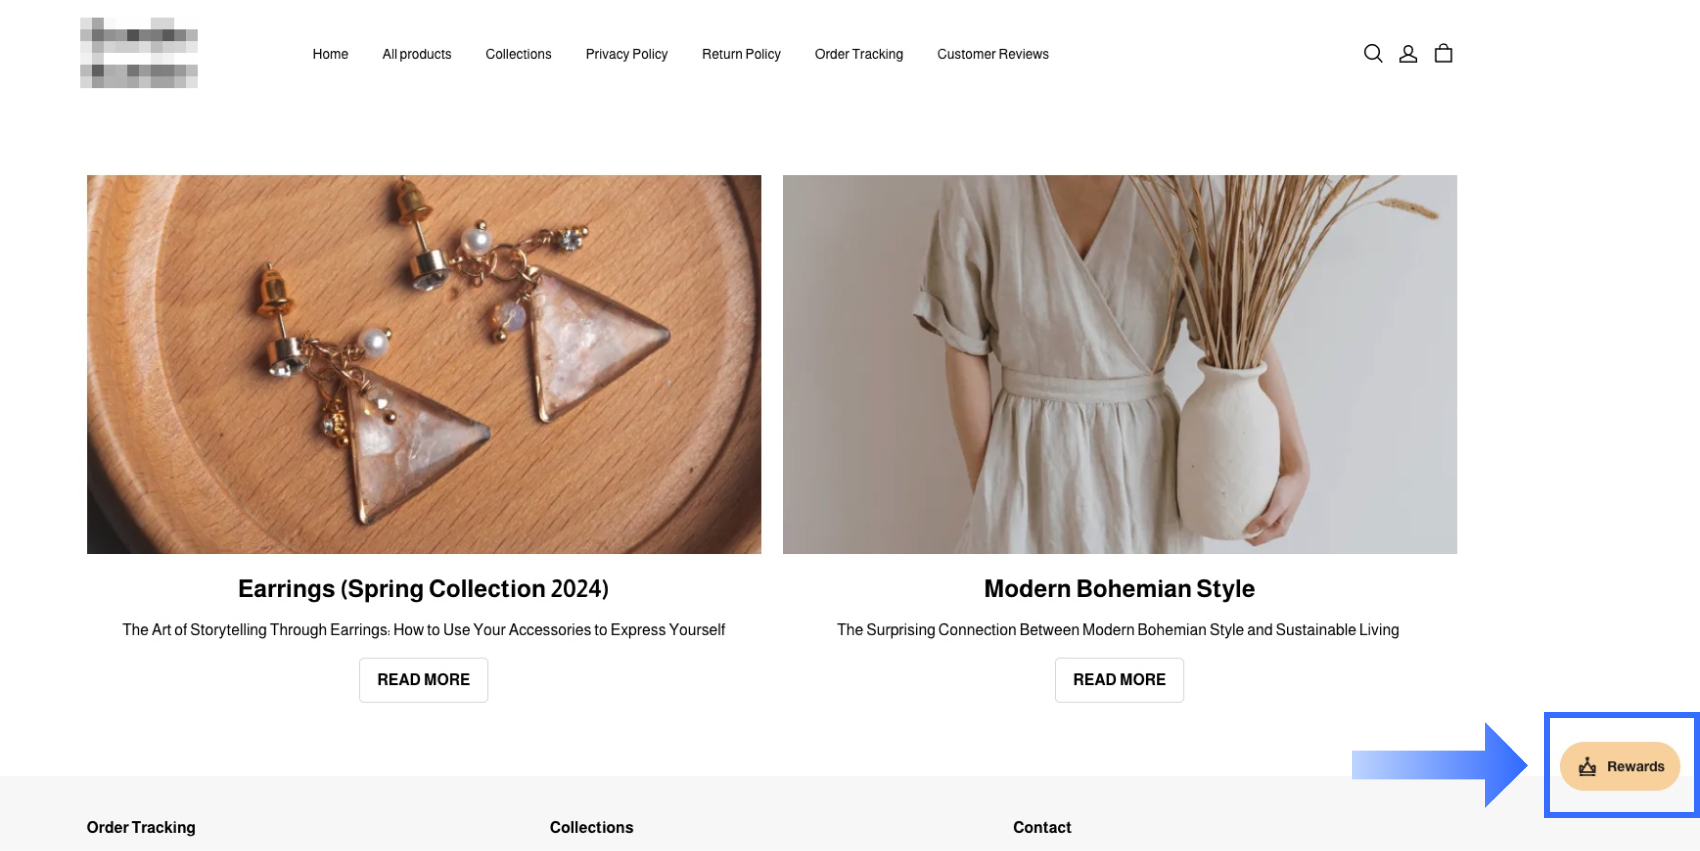This screenshot has width=1700, height=851.
Task: Open the All products menu item
Action: [x=416, y=54]
